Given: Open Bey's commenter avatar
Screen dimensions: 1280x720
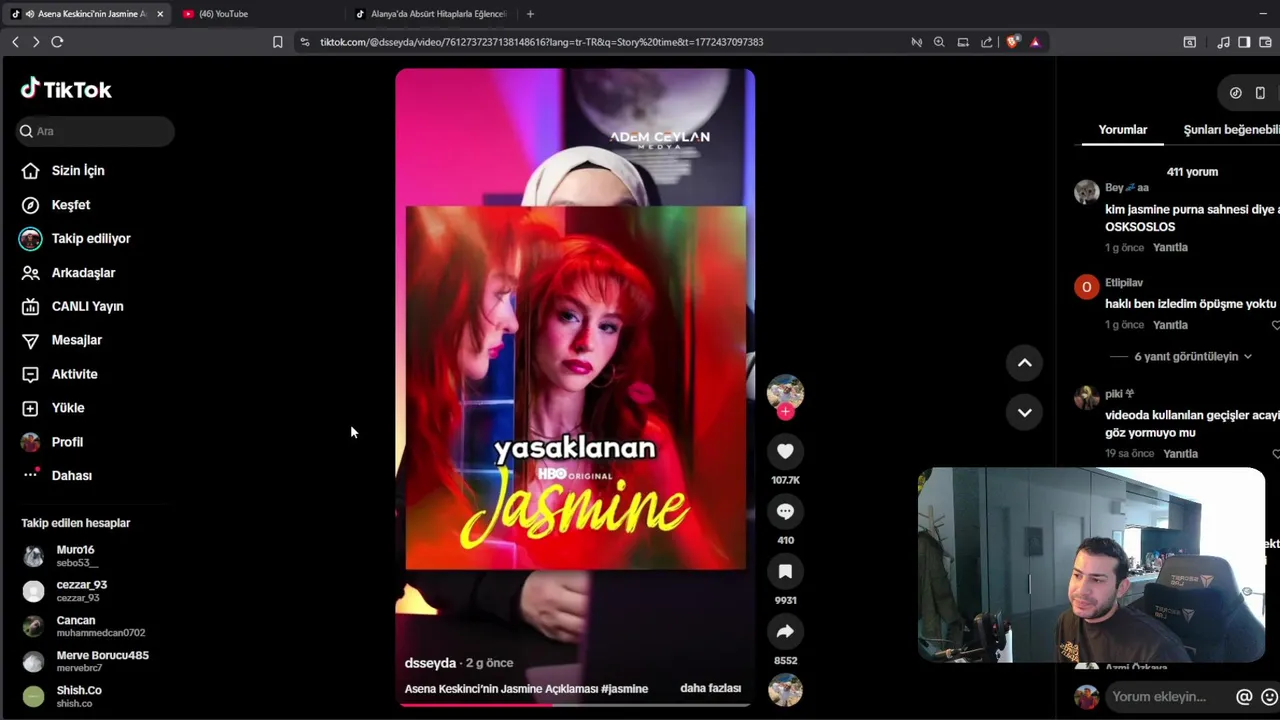Looking at the screenshot, I should [x=1087, y=192].
